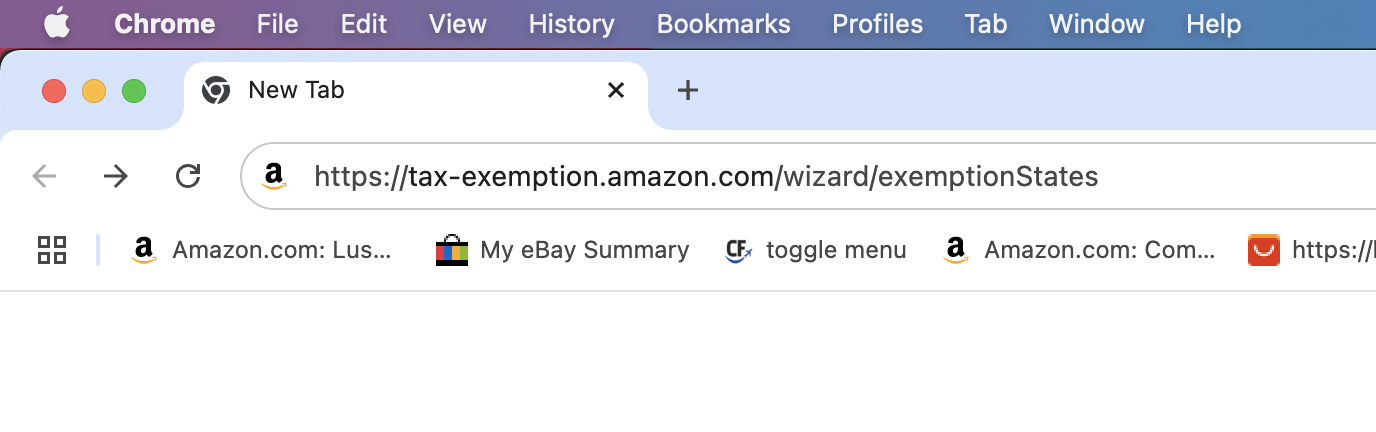Open a new tab with plus button
Viewport: 1376px width, 432px height.
coord(687,90)
